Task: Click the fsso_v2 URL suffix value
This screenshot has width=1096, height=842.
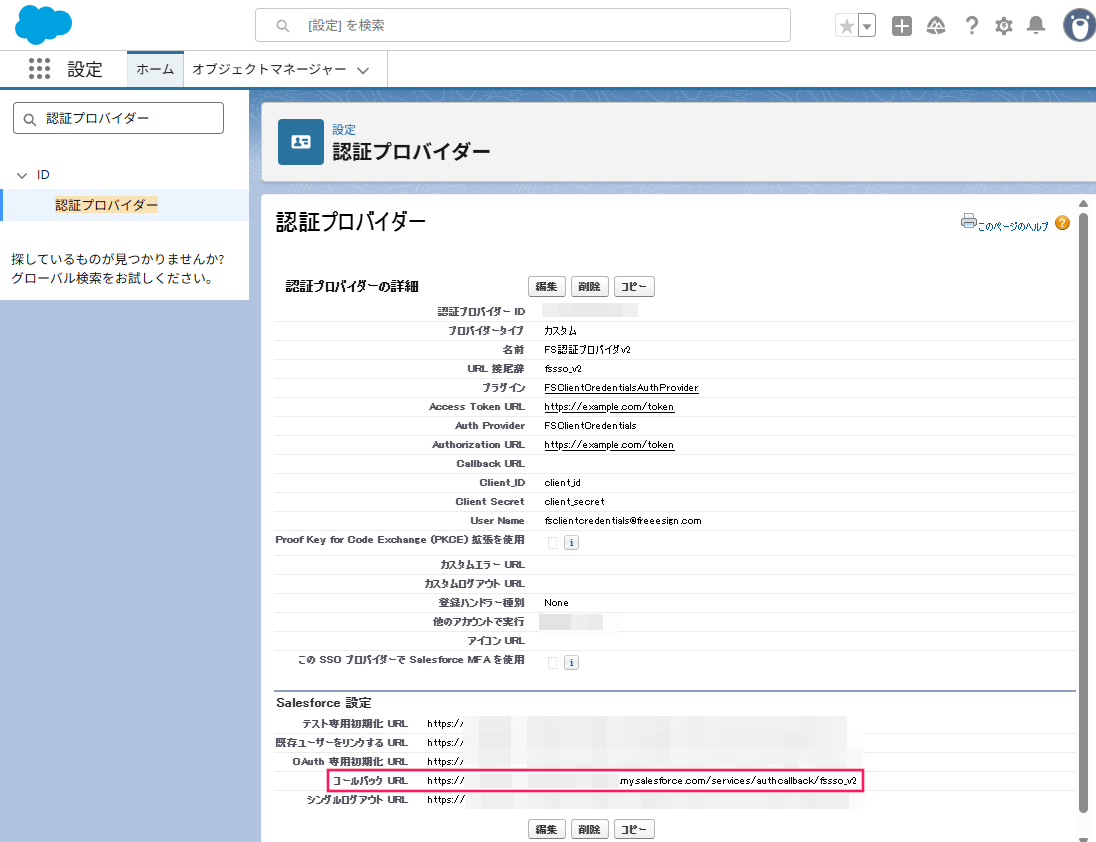Action: pyautogui.click(x=563, y=369)
